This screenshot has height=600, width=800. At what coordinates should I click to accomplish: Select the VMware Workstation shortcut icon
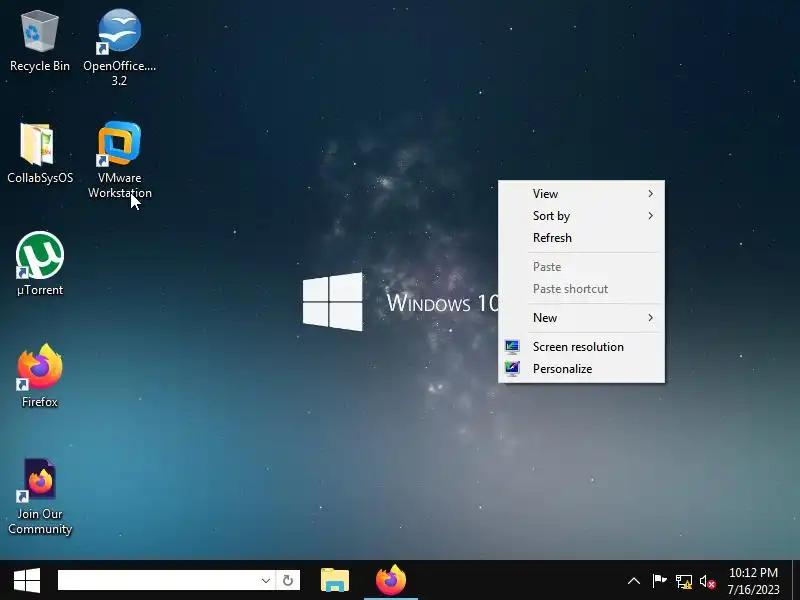pyautogui.click(x=119, y=159)
